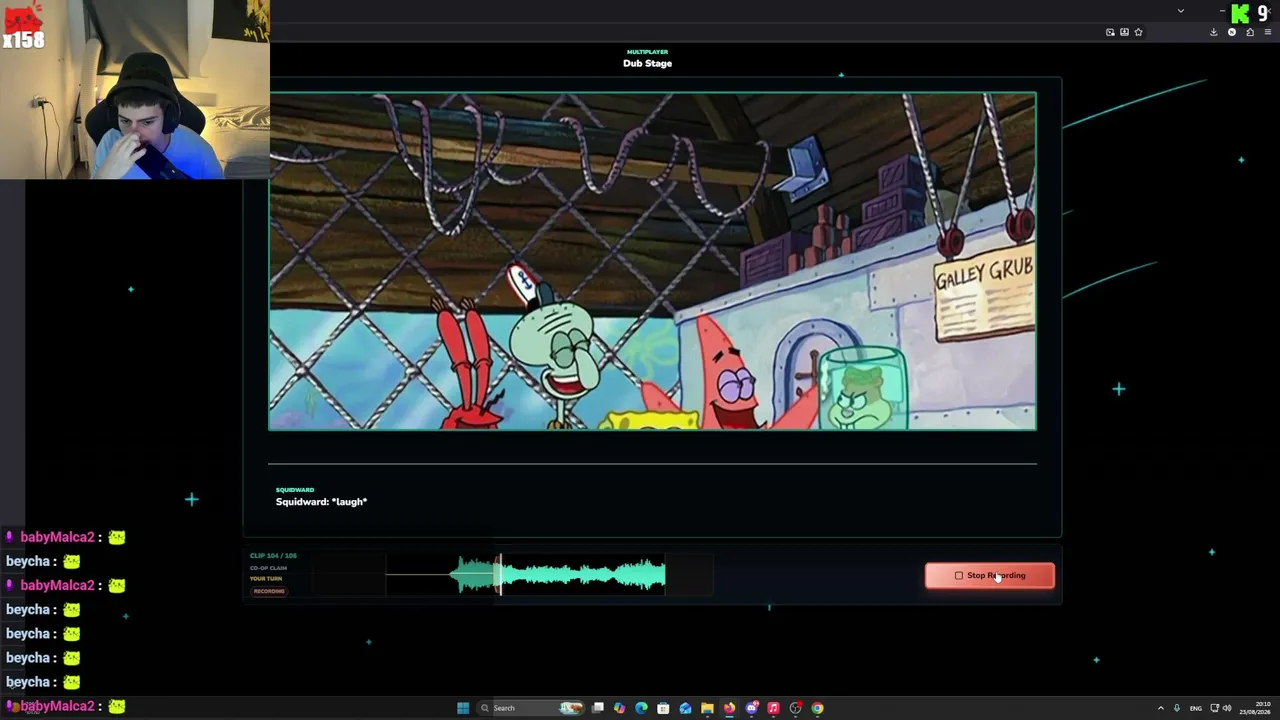The width and height of the screenshot is (1280, 720).
Task: Open the Firefox hamburger application menu
Action: (x=1267, y=32)
